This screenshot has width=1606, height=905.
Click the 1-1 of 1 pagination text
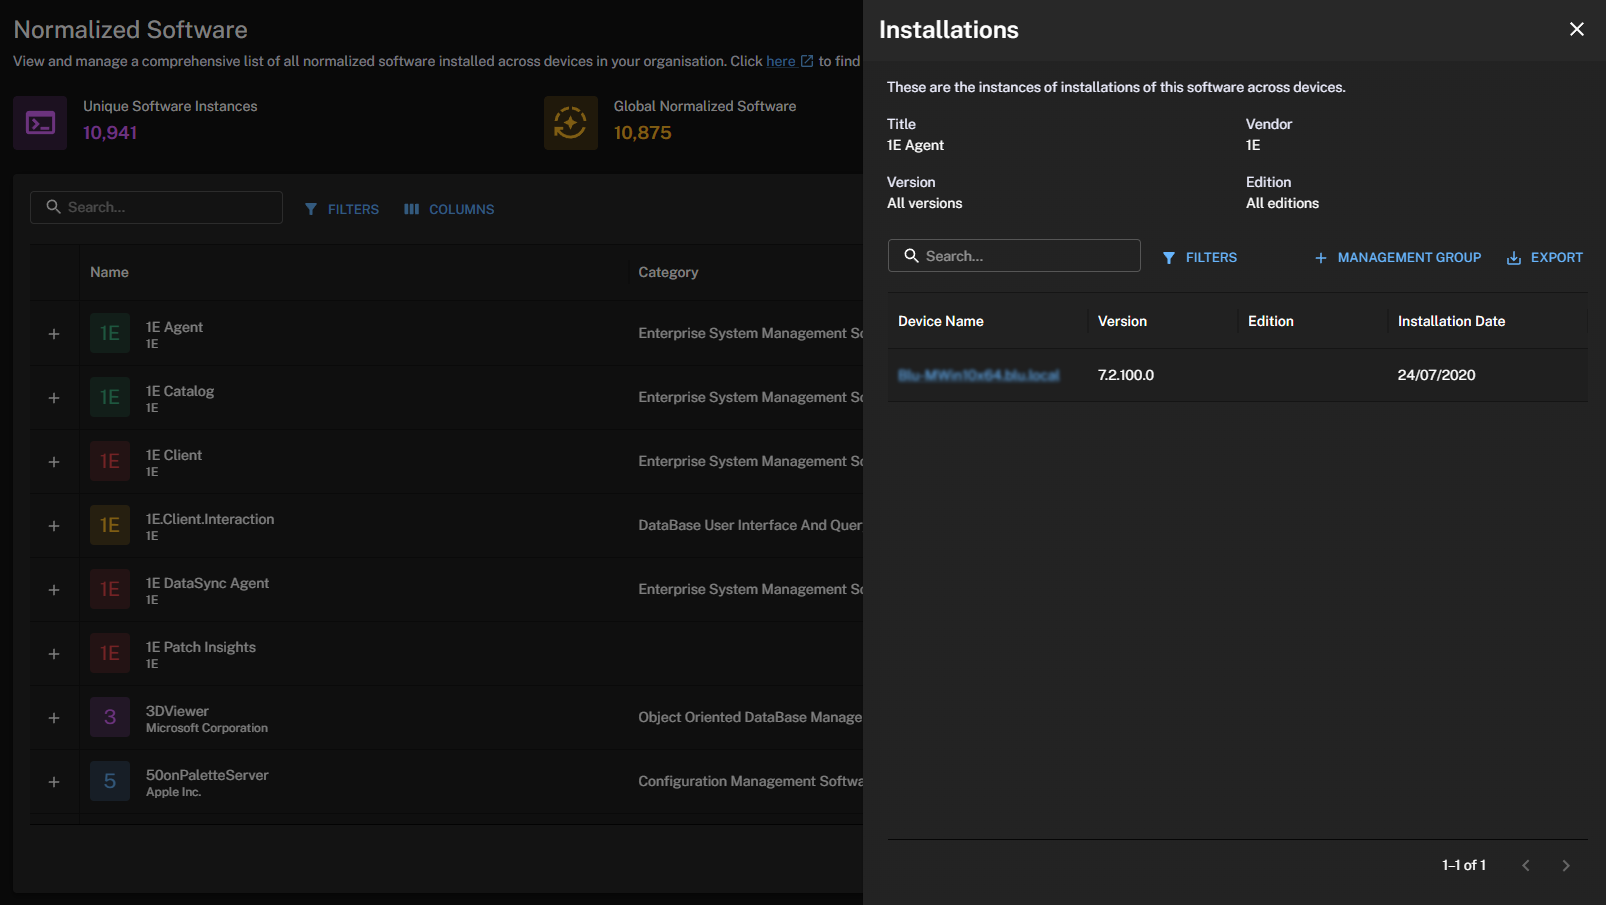1464,865
